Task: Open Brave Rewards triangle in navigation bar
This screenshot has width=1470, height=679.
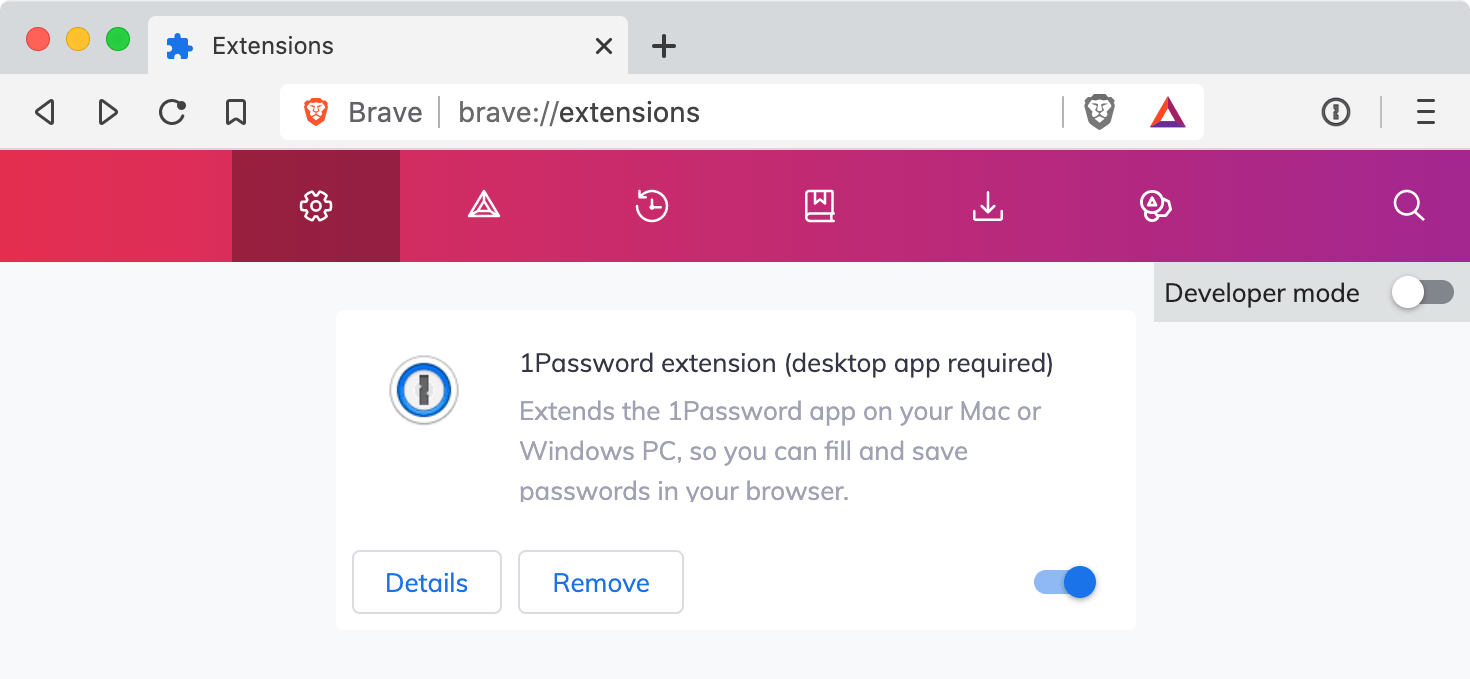Action: (x=484, y=206)
